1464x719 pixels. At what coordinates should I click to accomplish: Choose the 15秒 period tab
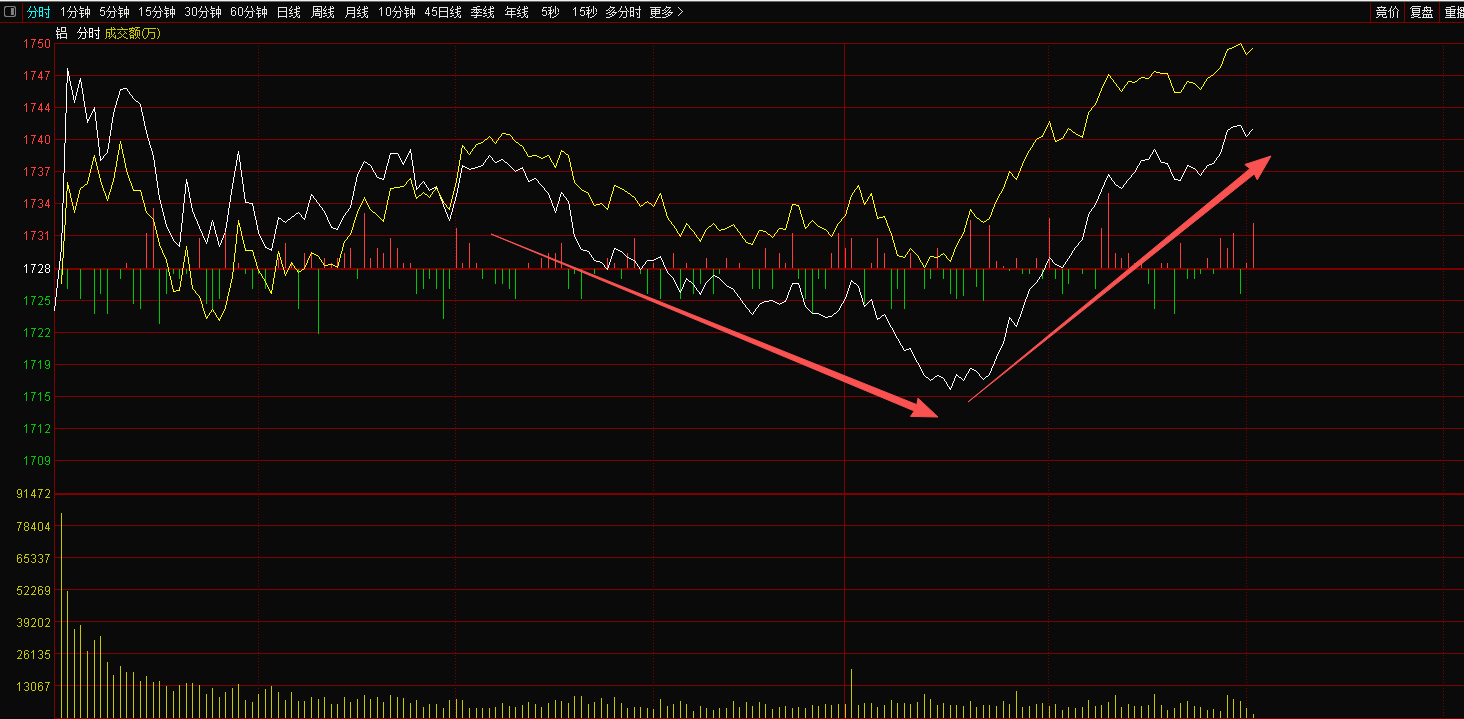tap(584, 12)
